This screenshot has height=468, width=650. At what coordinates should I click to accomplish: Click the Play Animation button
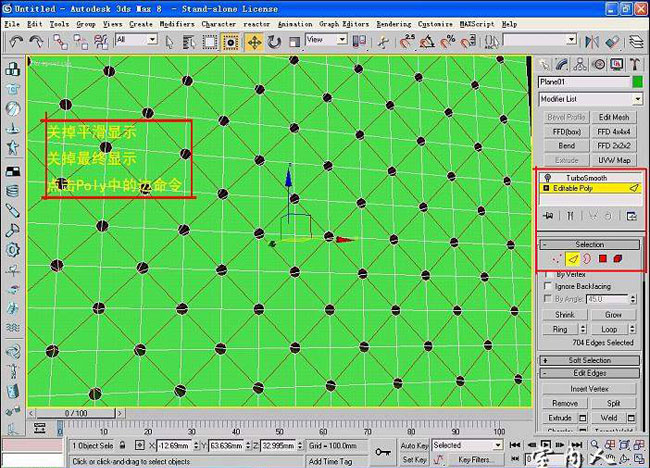tap(546, 445)
